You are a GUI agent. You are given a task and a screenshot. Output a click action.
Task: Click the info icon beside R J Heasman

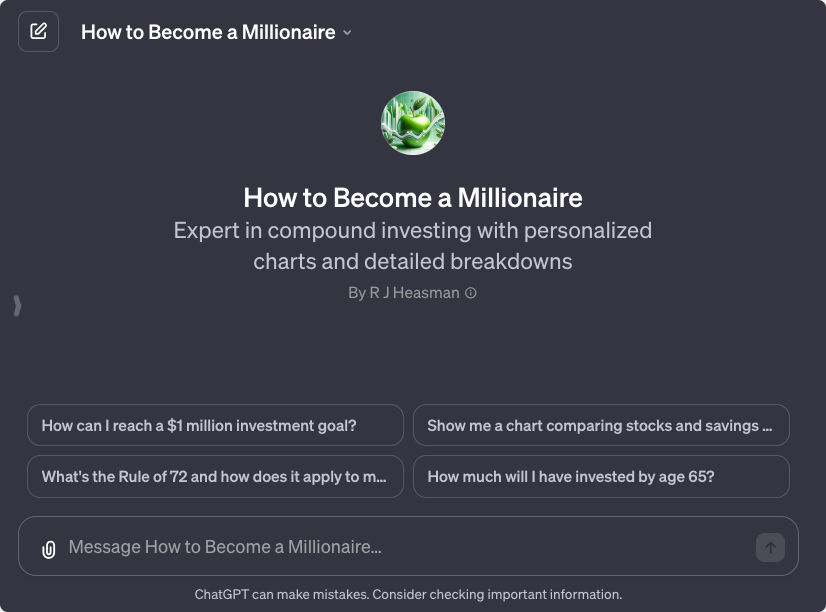471,293
